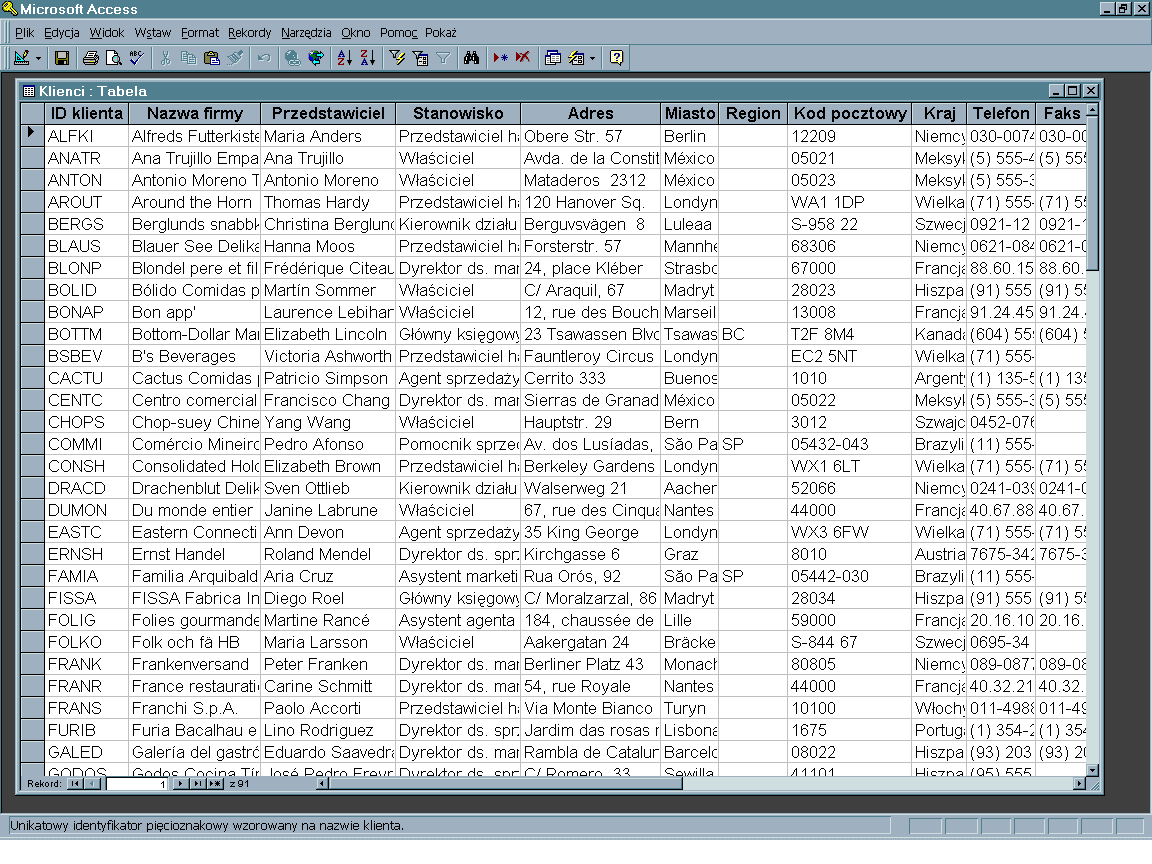Open Print Preview from the toolbar
This screenshot has width=1152, height=864.
coord(113,58)
